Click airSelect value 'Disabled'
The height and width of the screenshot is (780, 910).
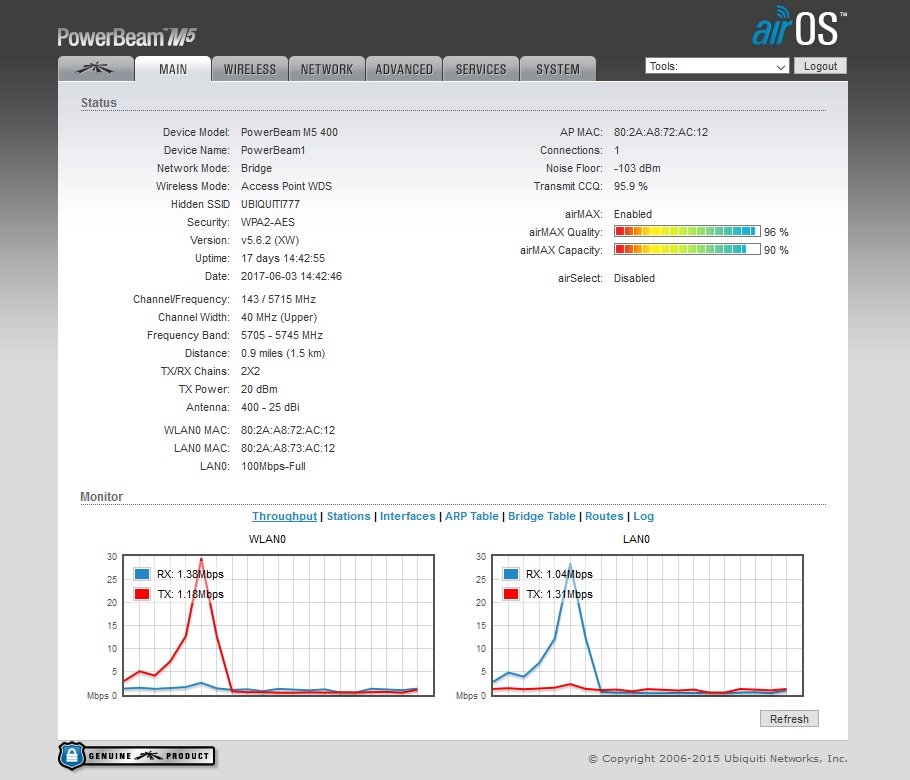[634, 279]
